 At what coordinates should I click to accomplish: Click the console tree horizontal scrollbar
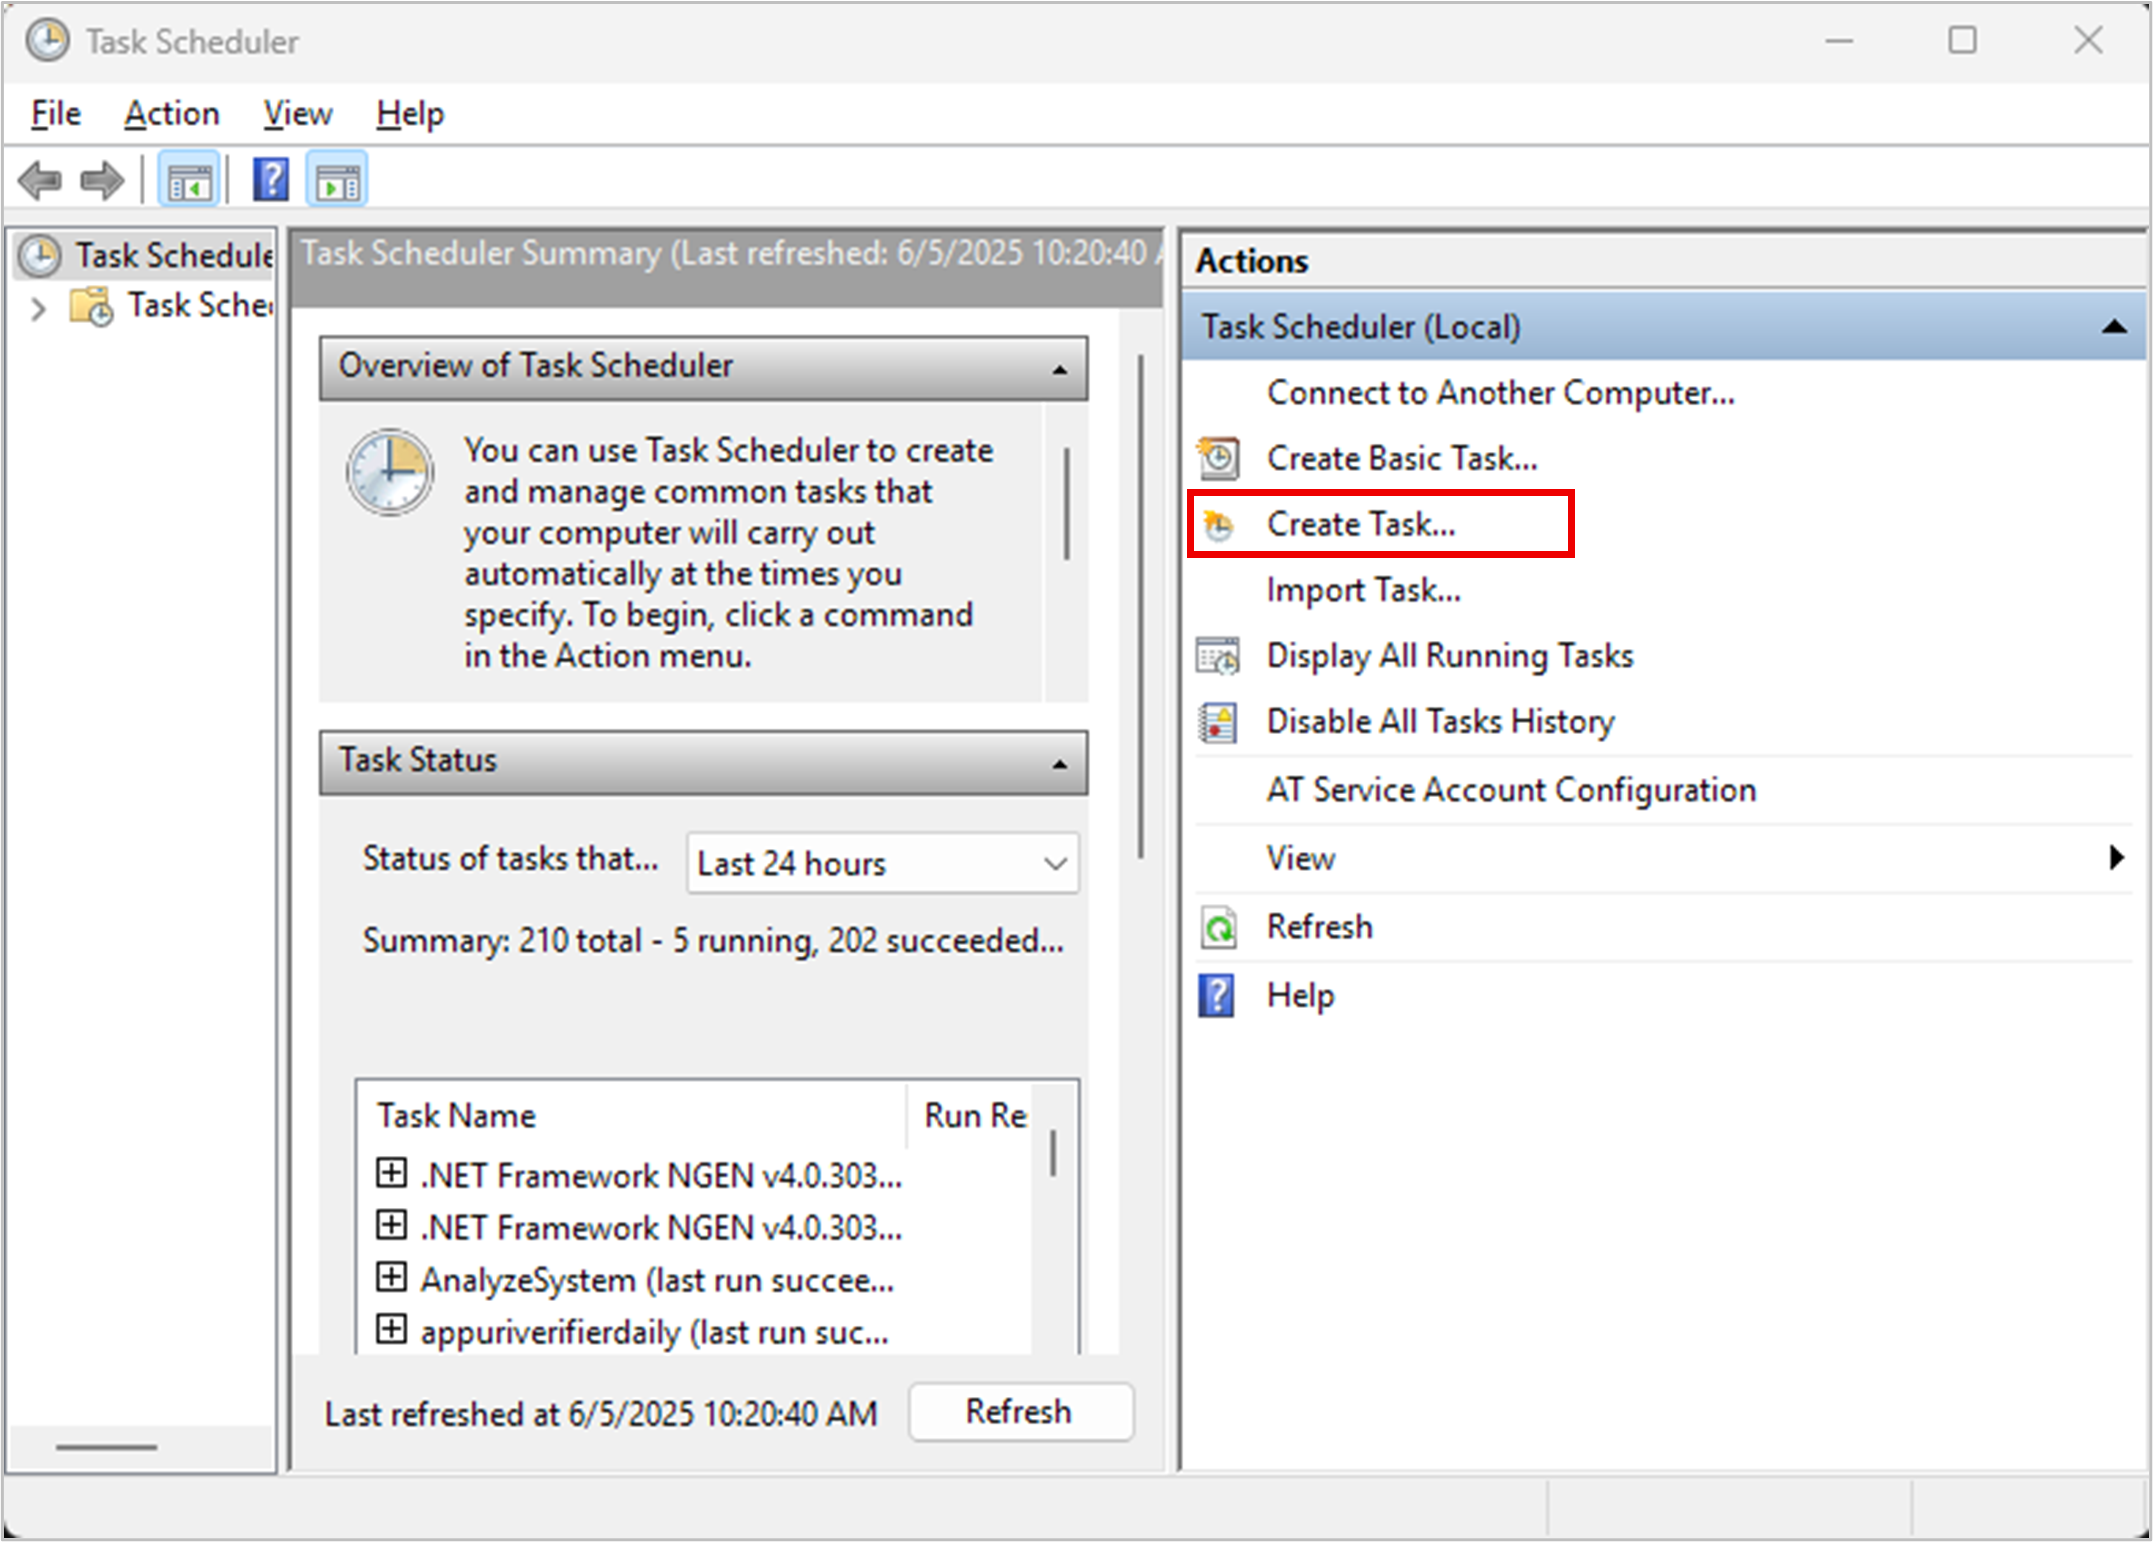click(106, 1446)
